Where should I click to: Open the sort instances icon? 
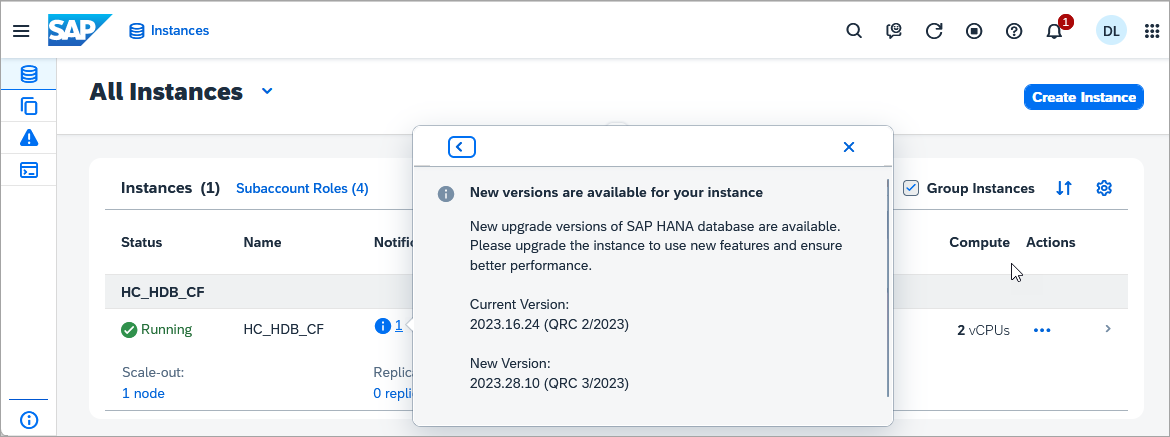pos(1064,188)
